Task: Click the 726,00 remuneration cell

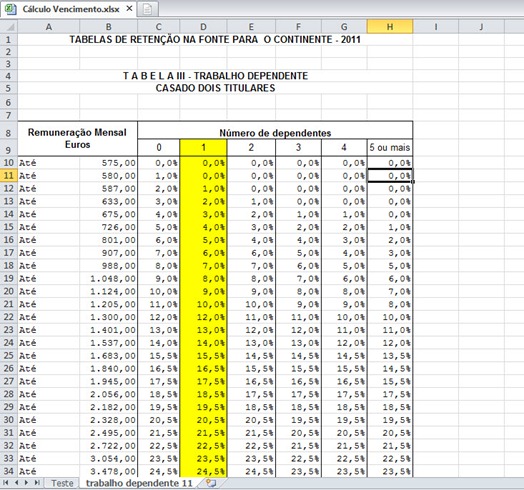Action: [109, 227]
